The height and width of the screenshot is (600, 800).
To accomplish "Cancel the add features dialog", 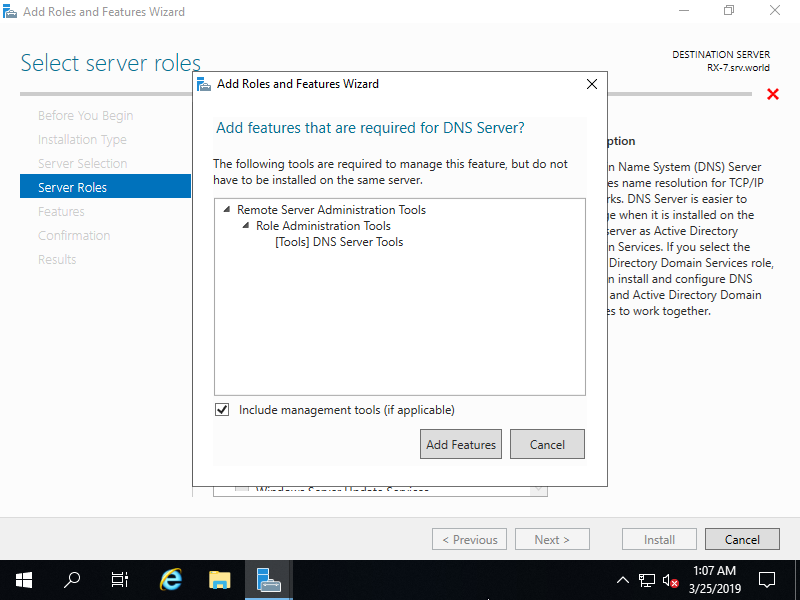I will [547, 444].
